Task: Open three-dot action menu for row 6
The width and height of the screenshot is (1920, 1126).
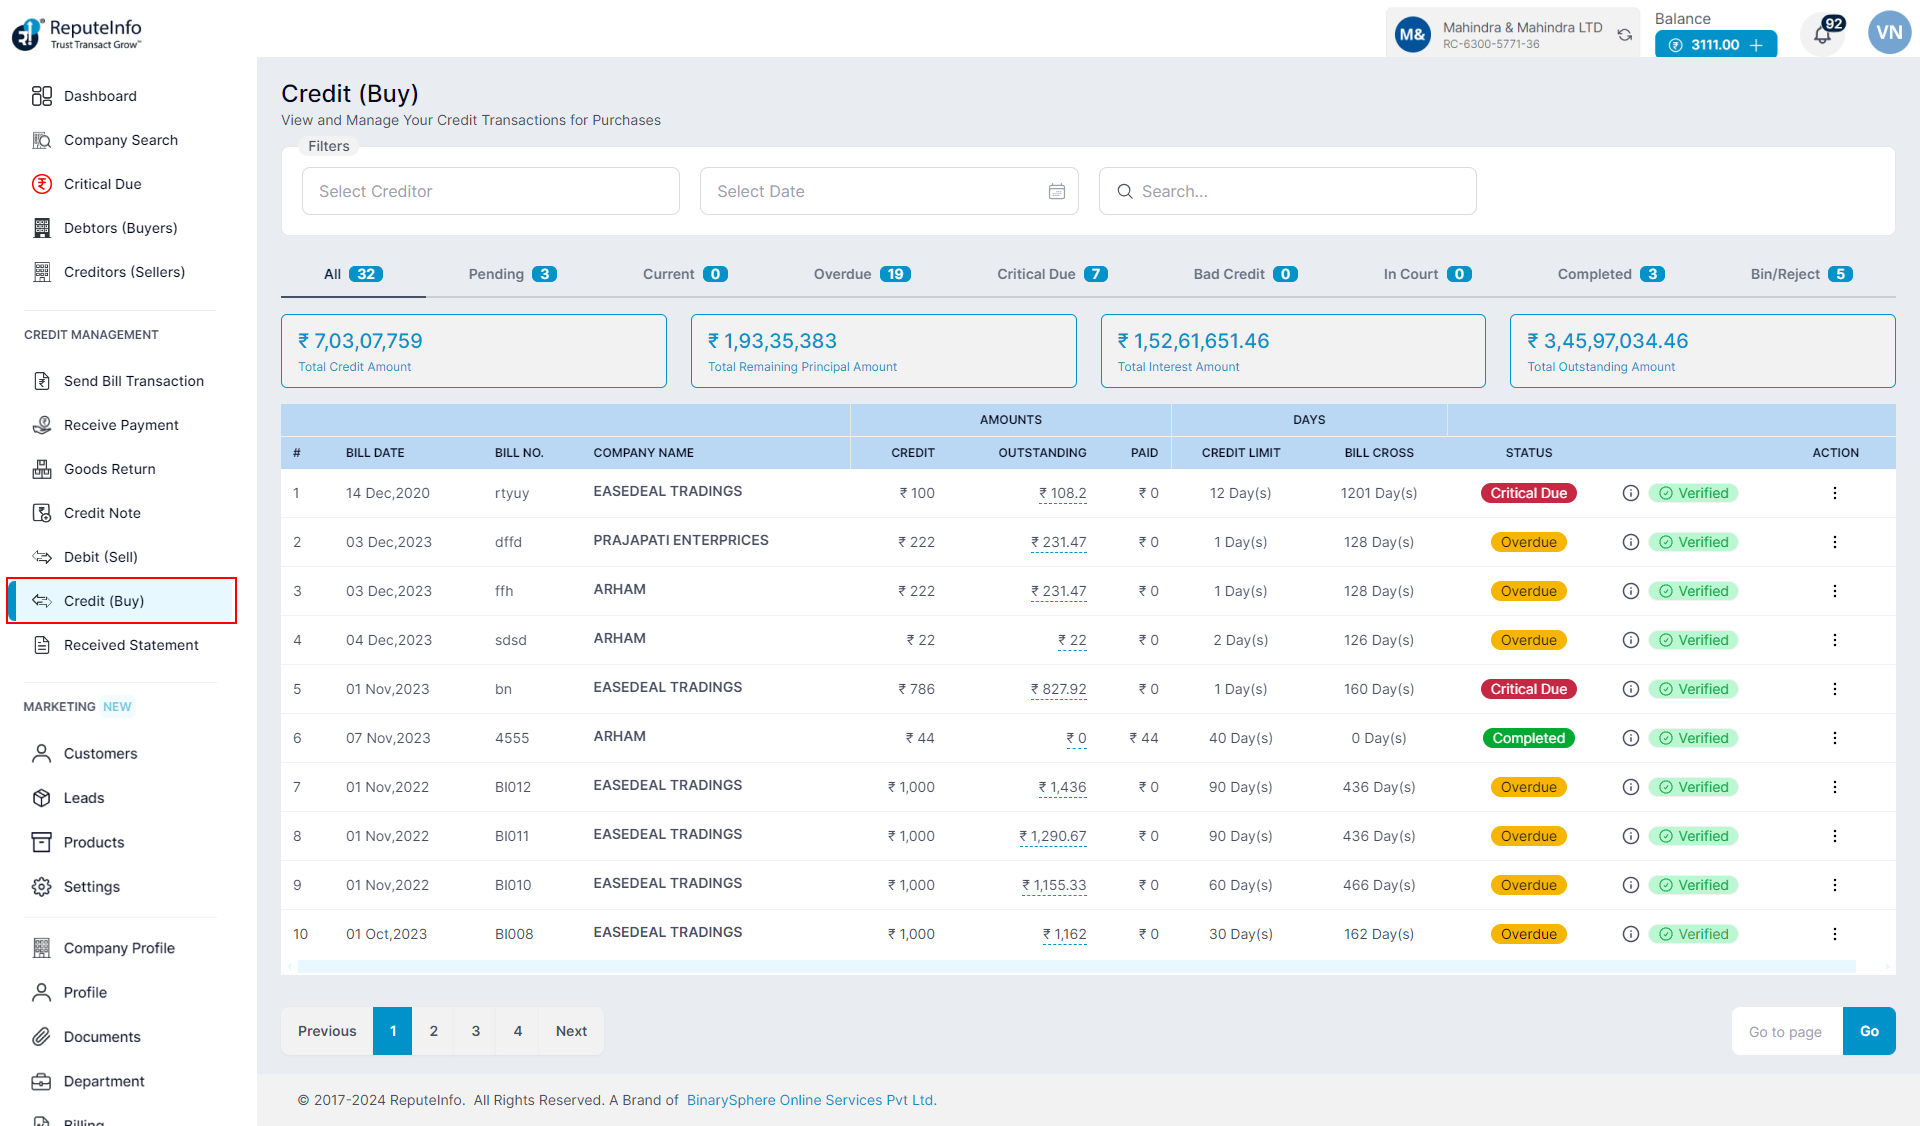Action: 1834,738
